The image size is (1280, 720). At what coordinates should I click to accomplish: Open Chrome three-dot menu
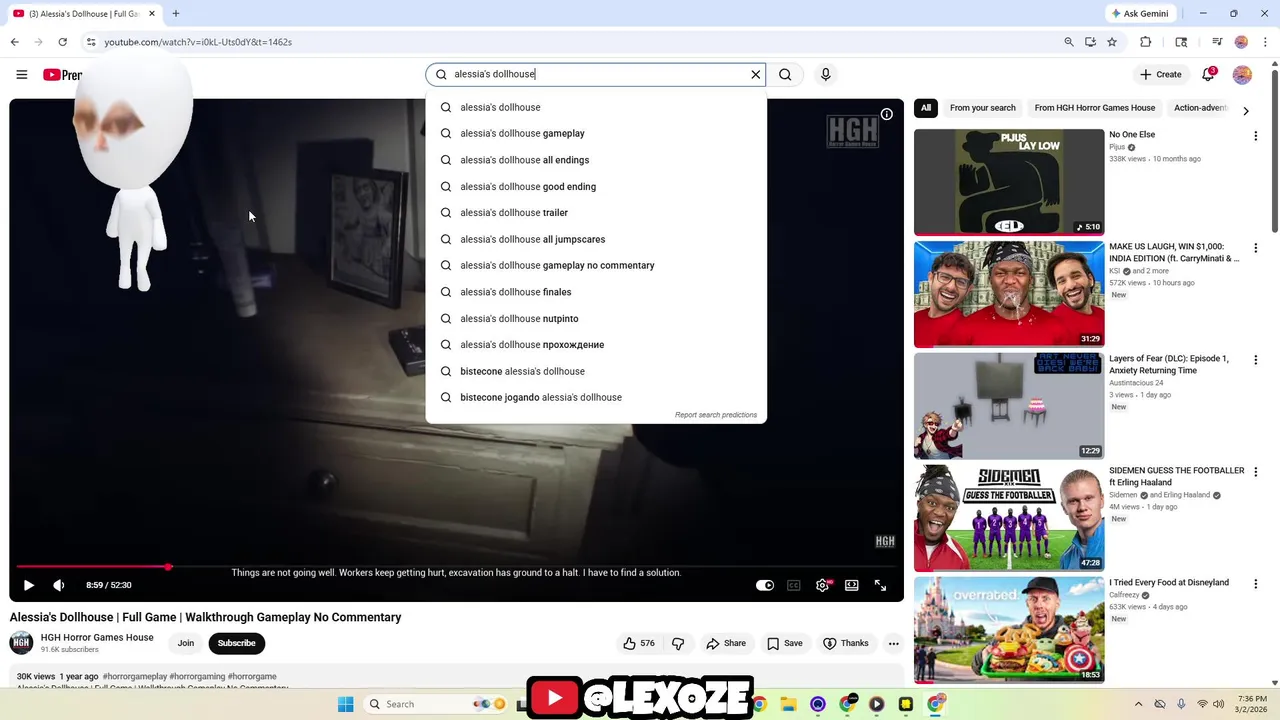(x=1265, y=42)
